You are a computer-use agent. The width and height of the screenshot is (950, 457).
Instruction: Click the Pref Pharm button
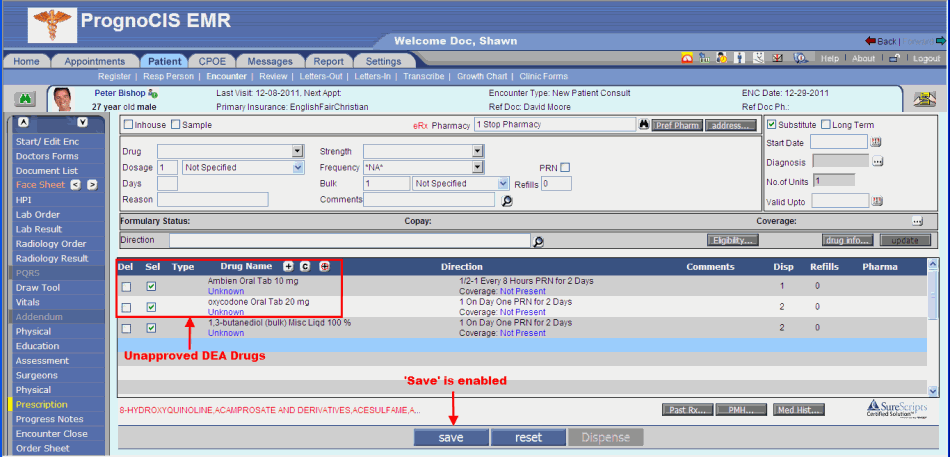(x=677, y=125)
